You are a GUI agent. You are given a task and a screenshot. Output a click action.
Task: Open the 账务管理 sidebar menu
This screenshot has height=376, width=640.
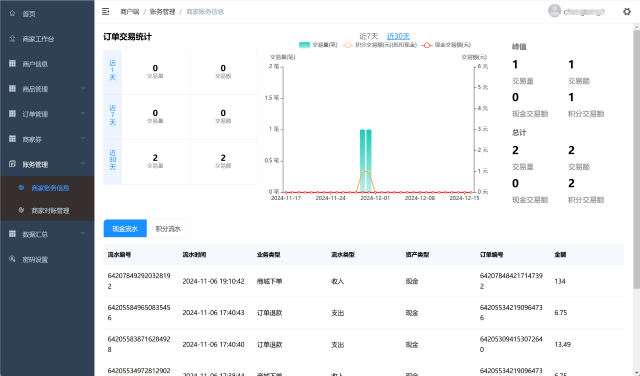pos(47,164)
